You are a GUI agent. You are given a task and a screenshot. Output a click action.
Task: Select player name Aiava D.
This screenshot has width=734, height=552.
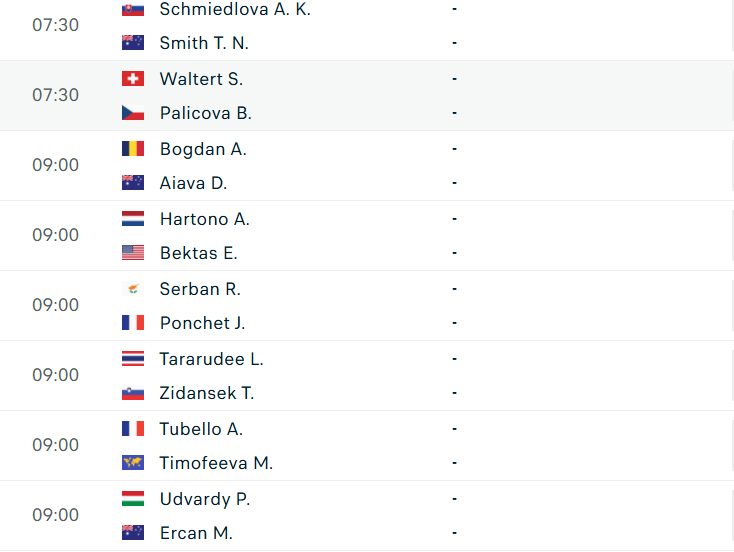coord(193,183)
